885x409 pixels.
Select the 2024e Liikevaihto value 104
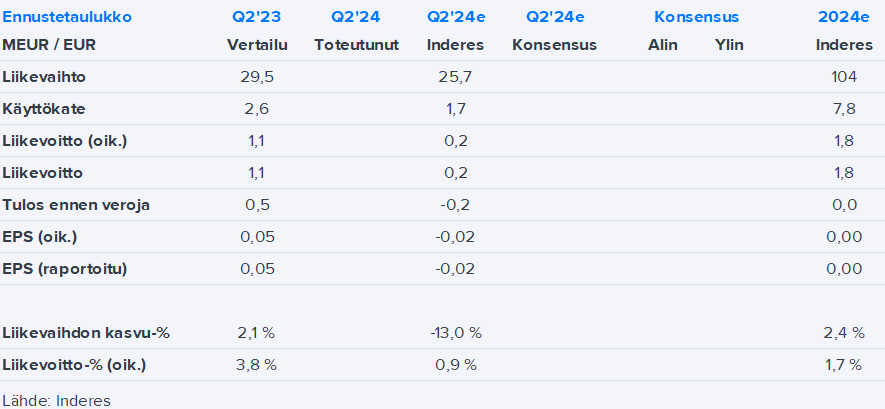(x=844, y=75)
